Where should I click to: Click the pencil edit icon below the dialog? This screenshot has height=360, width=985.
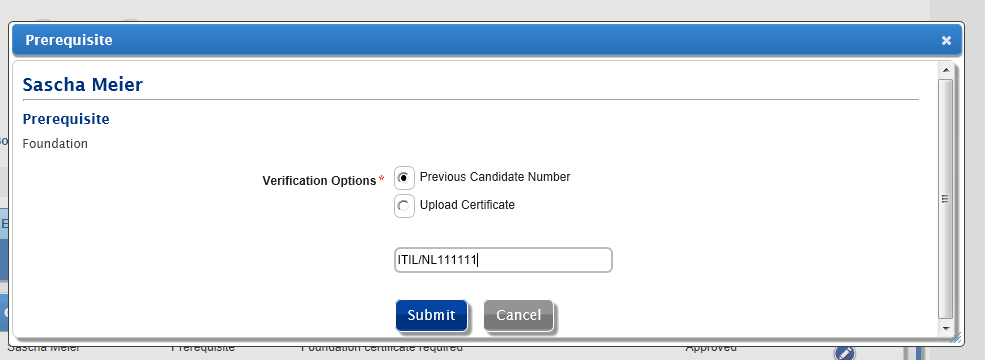click(x=845, y=353)
